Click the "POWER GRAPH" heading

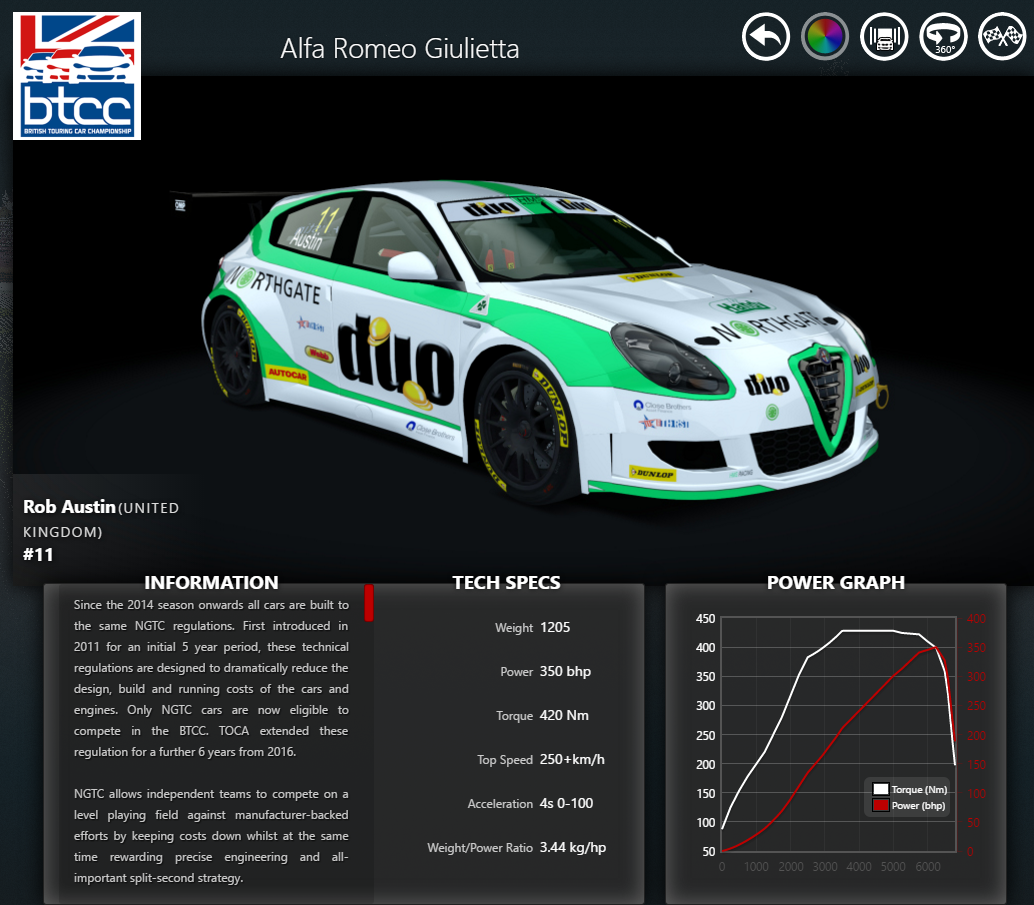836,582
